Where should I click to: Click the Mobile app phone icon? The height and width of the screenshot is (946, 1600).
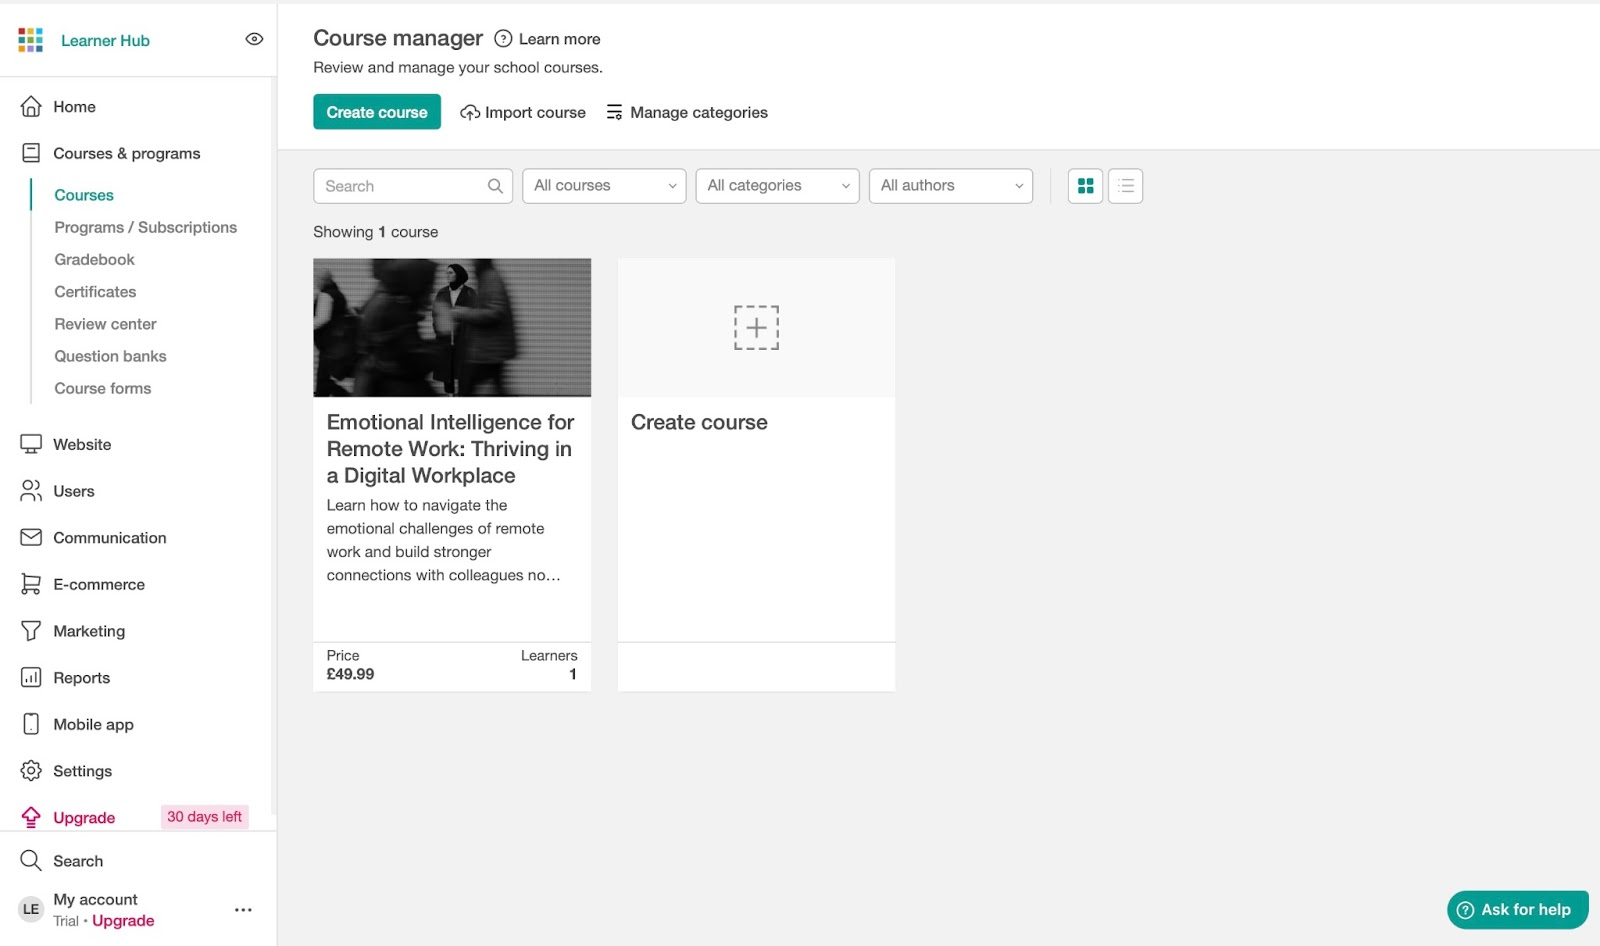coord(31,724)
